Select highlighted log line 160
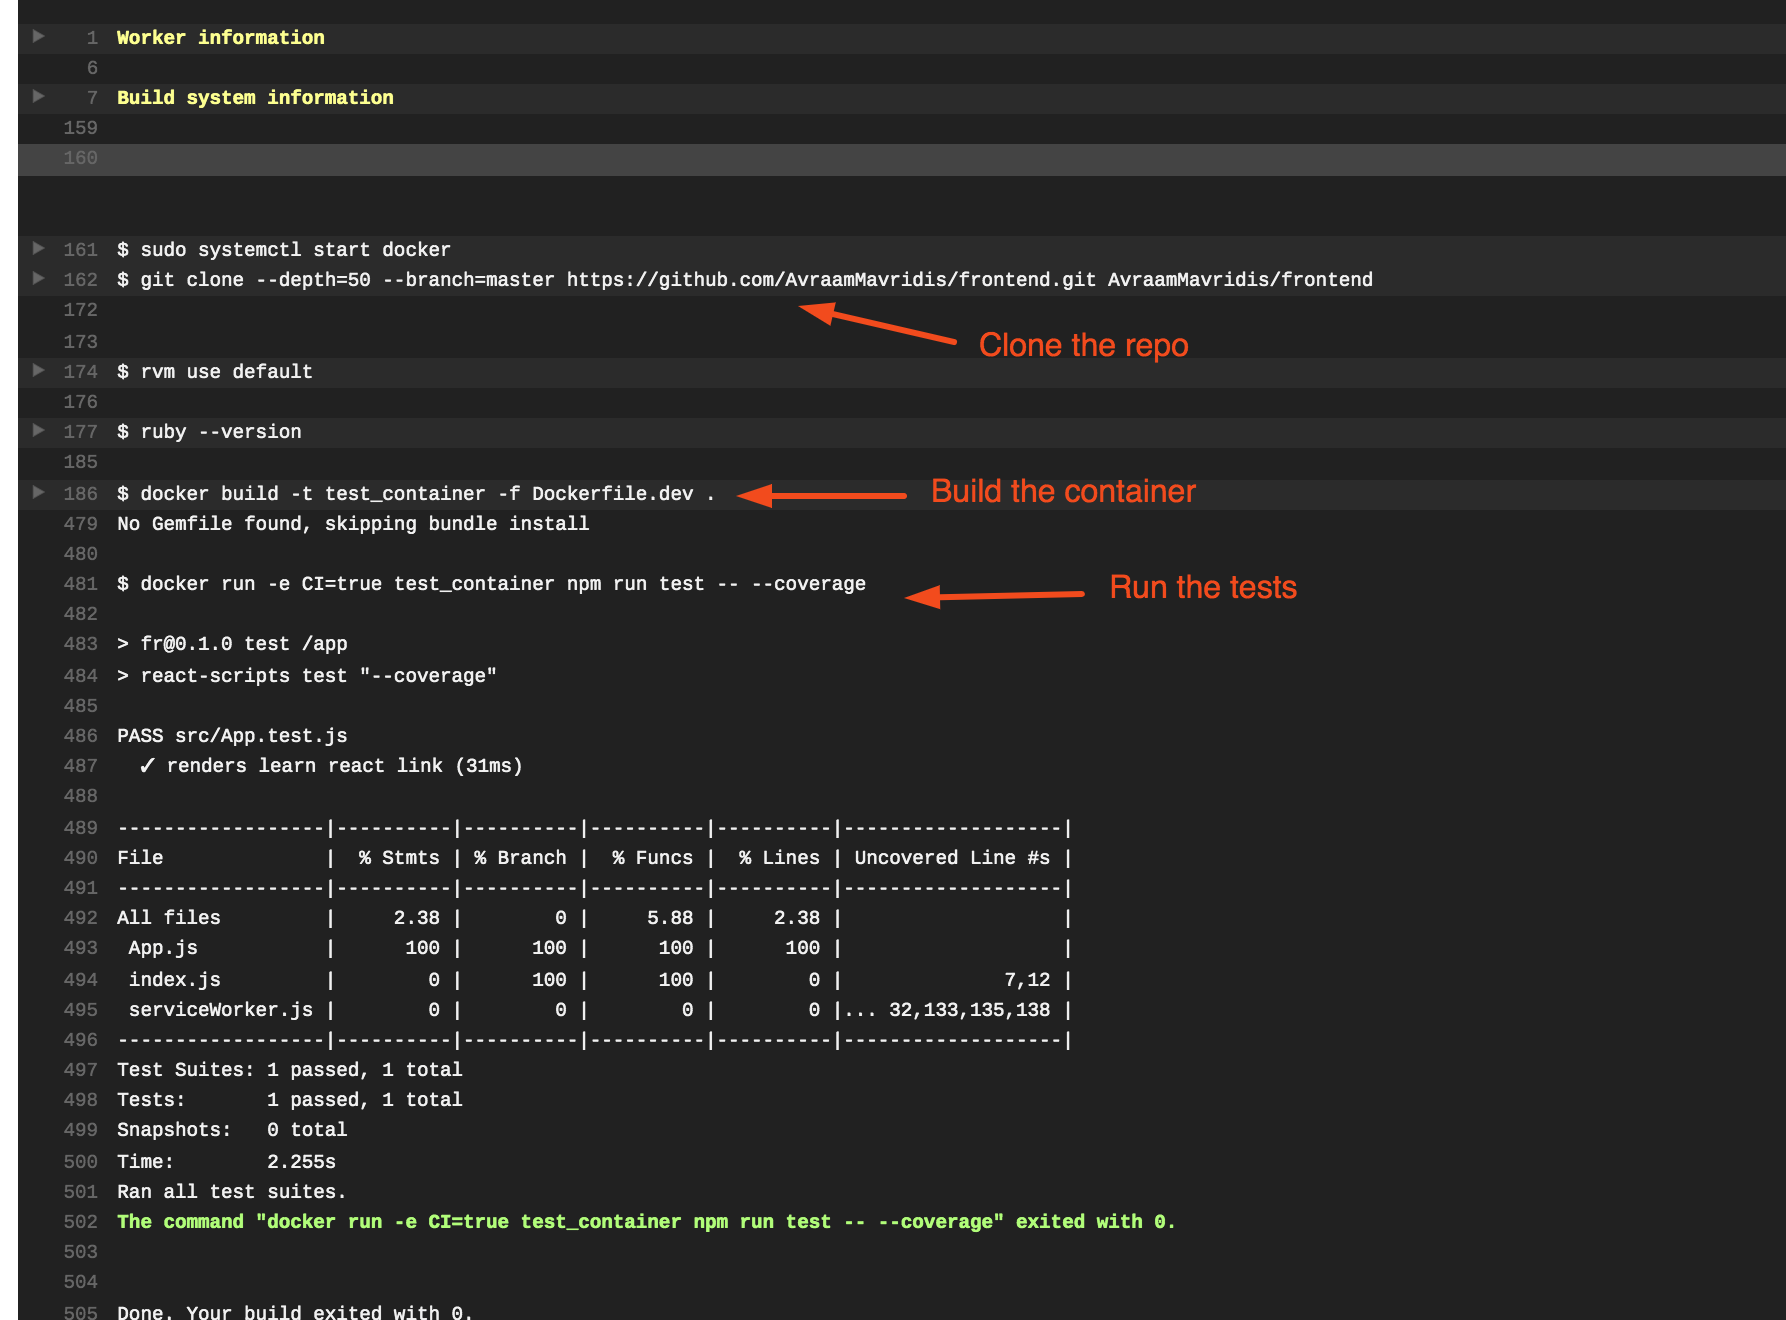This screenshot has height=1320, width=1786. click(x=902, y=159)
